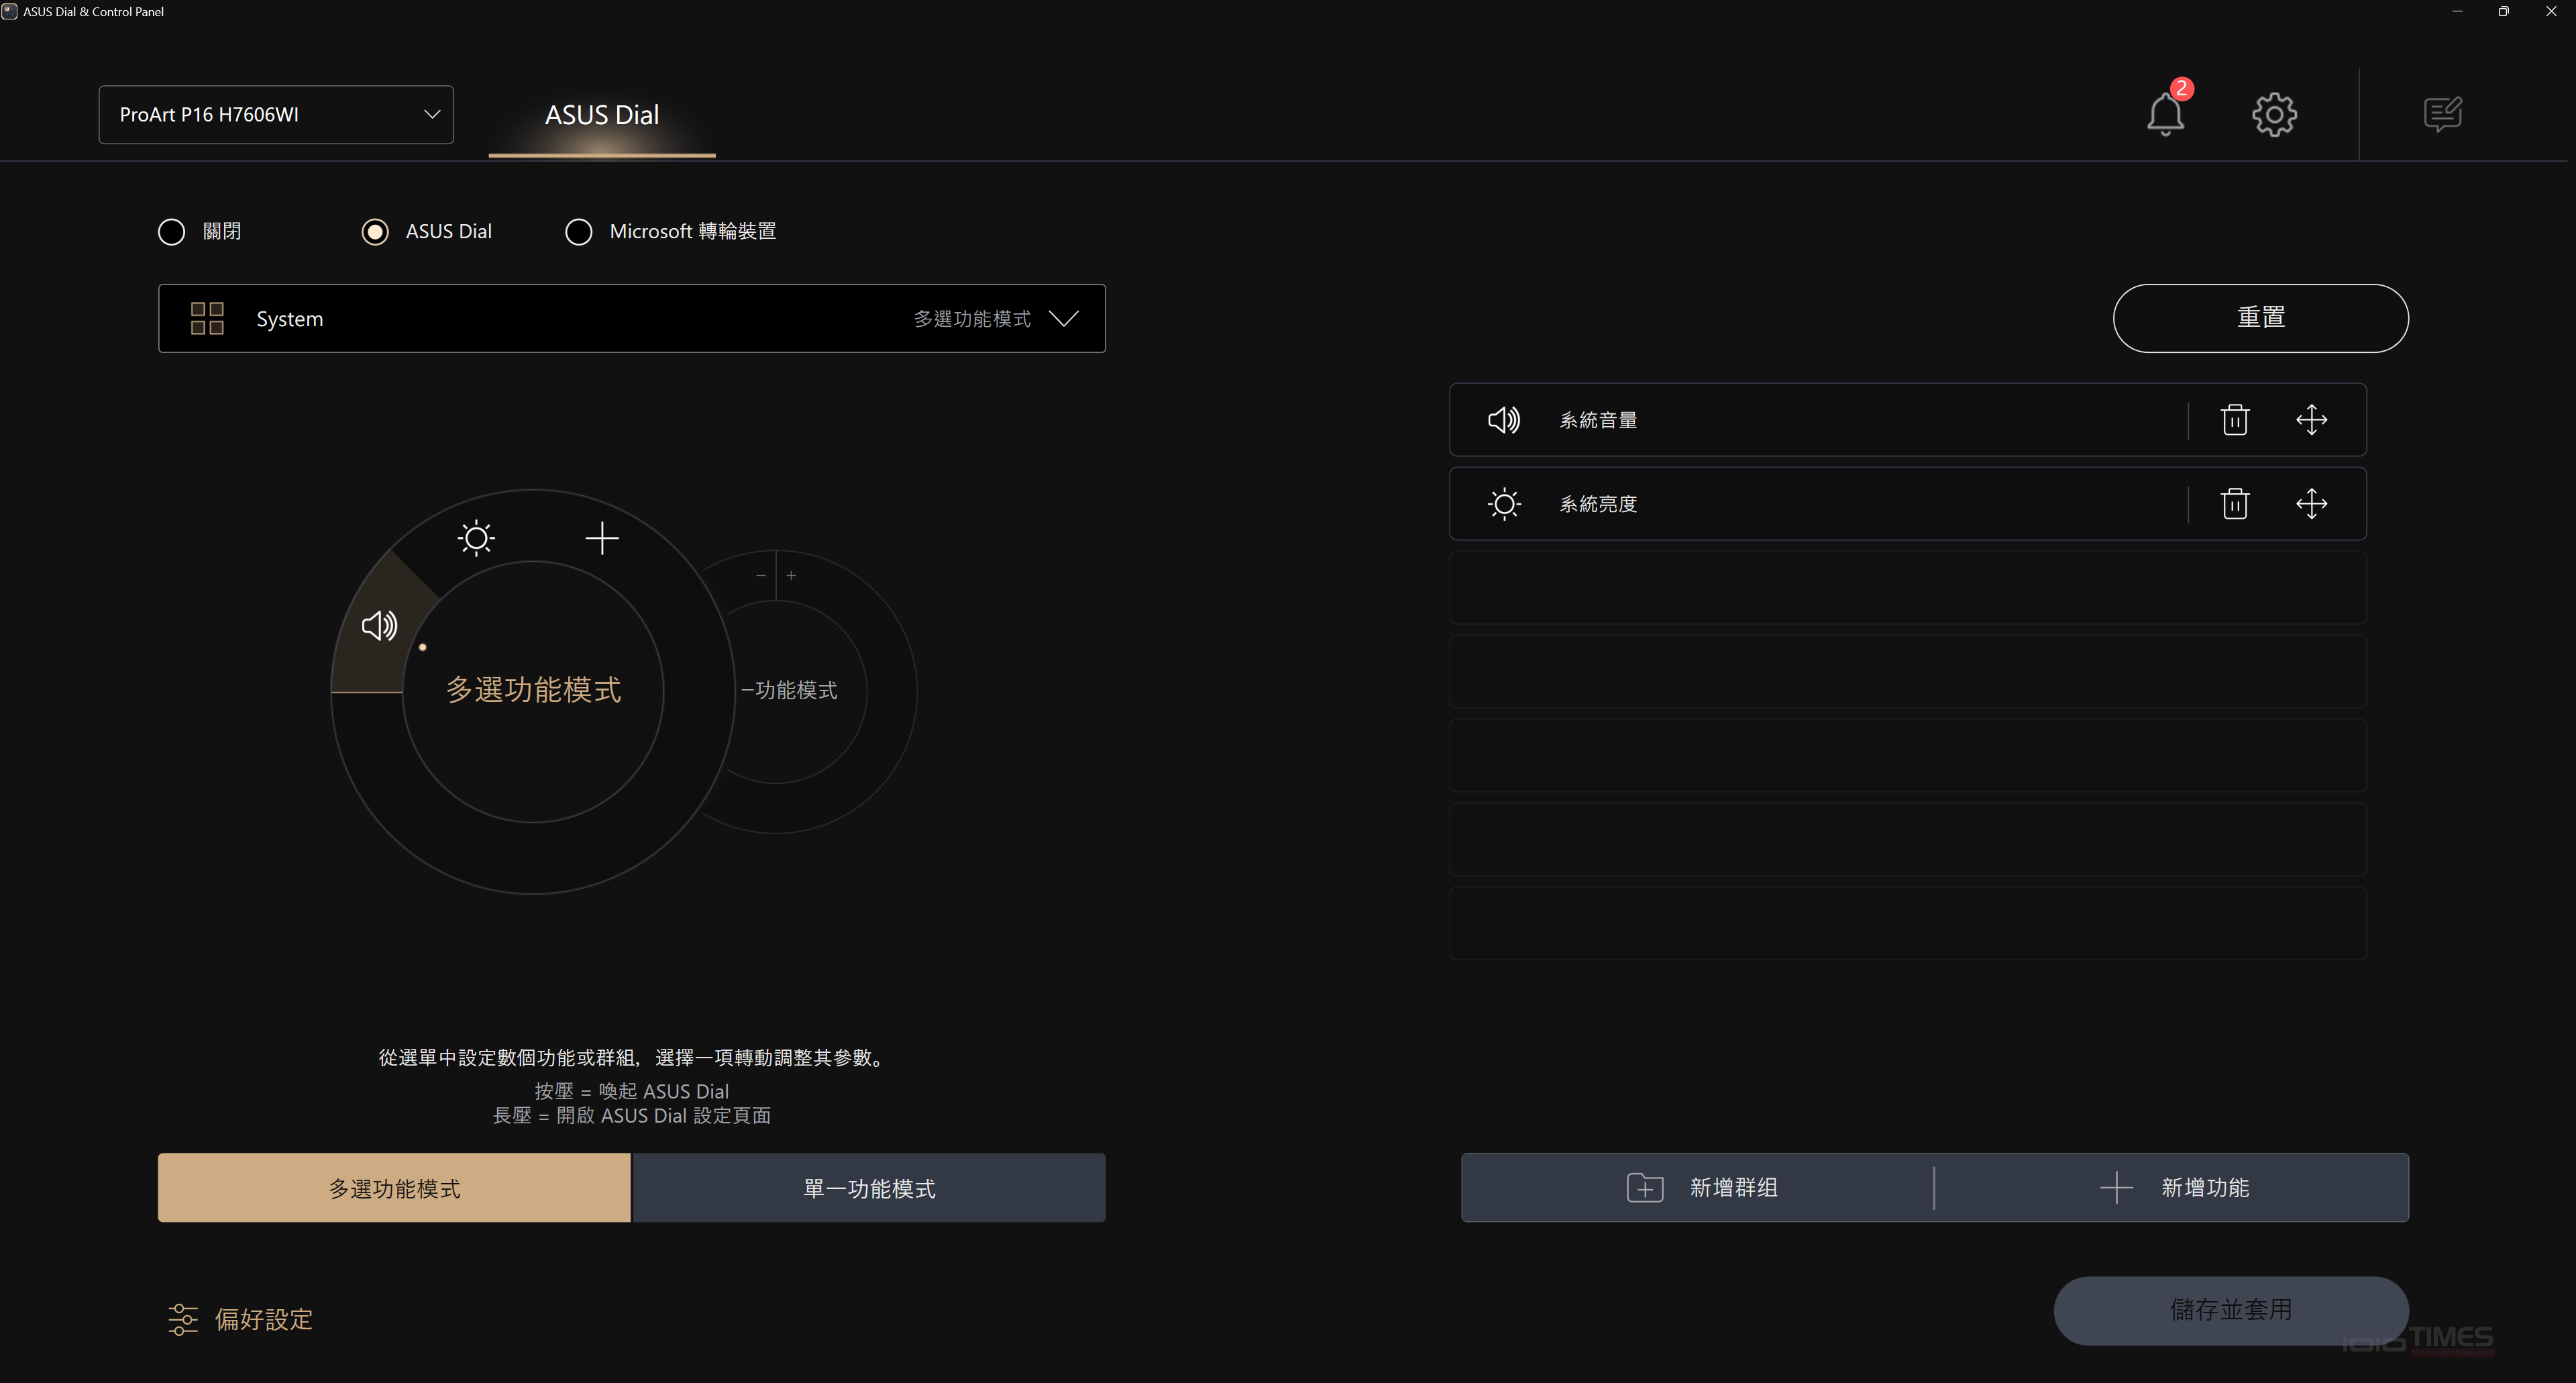Image resolution: width=2576 pixels, height=1383 pixels.
Task: Switch to 單一功能模式 tab
Action: click(869, 1188)
